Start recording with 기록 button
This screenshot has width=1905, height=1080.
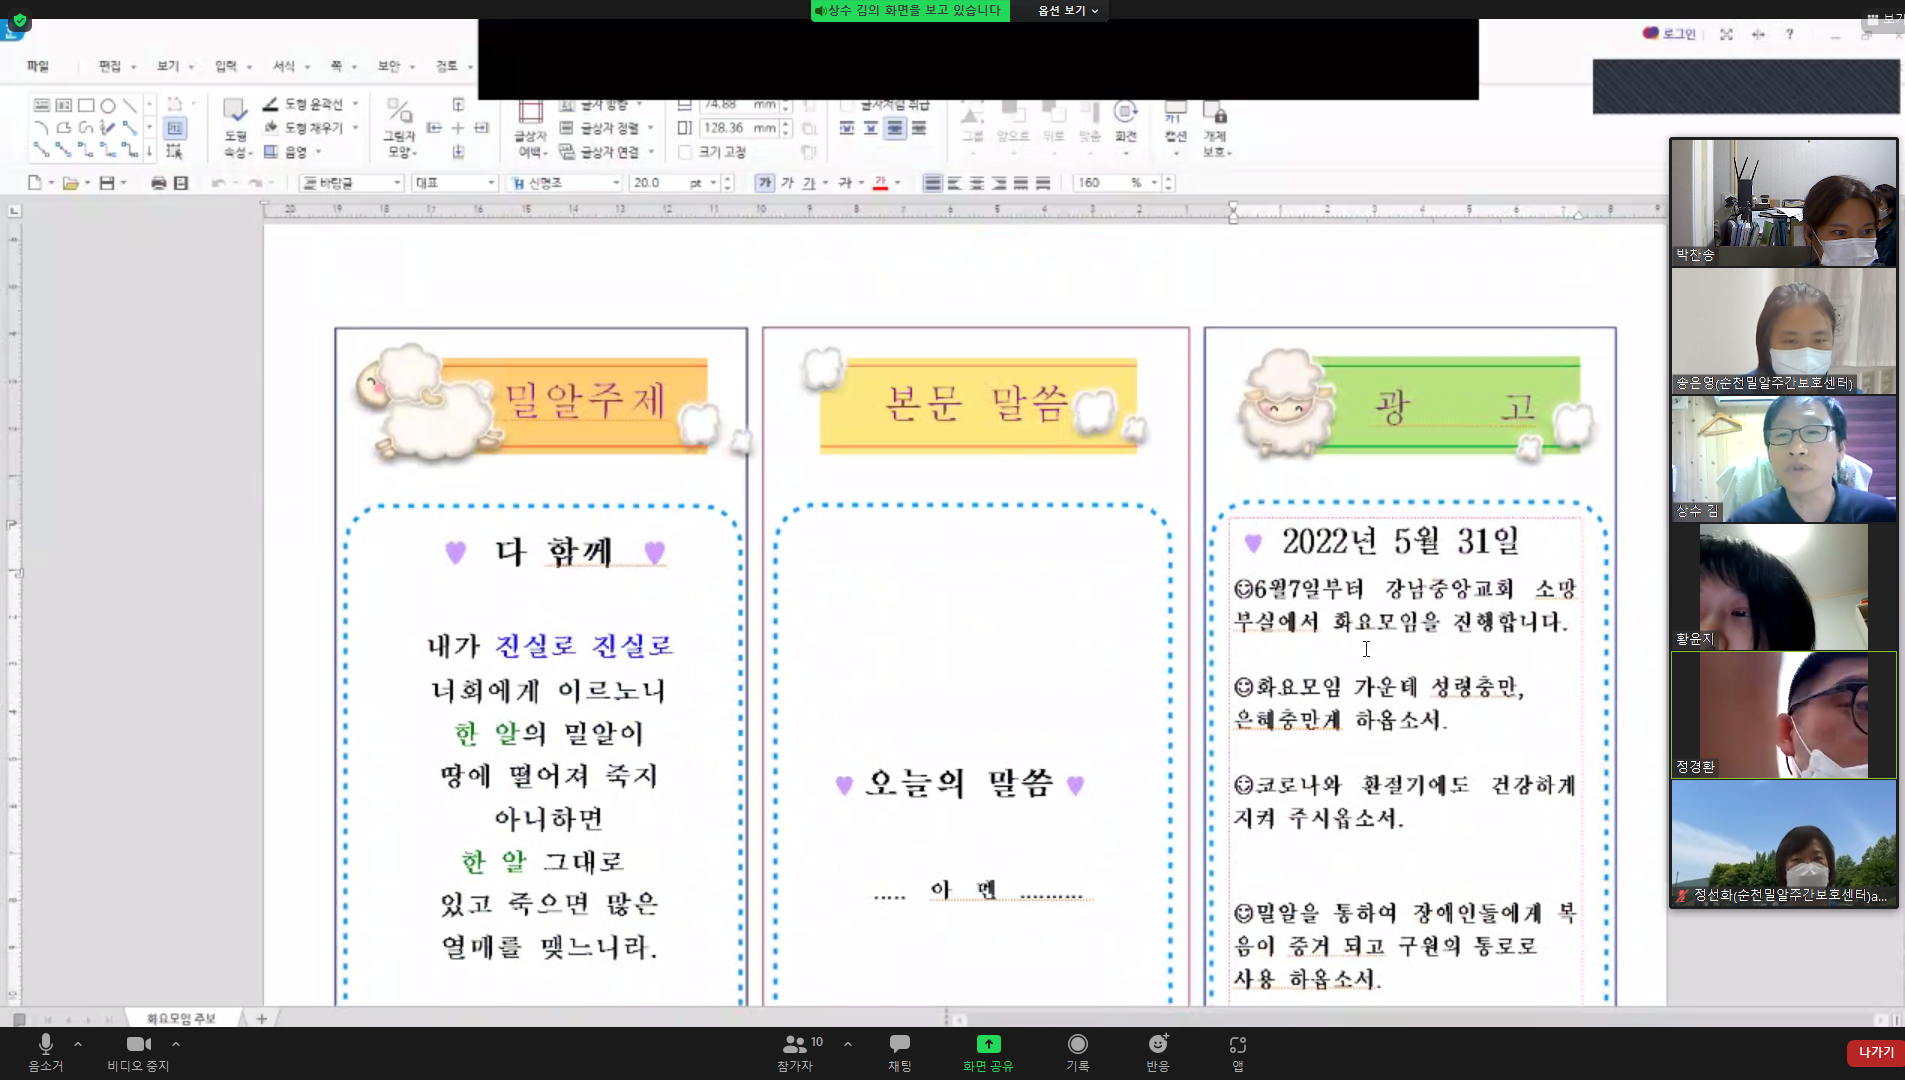pyautogui.click(x=1077, y=1053)
